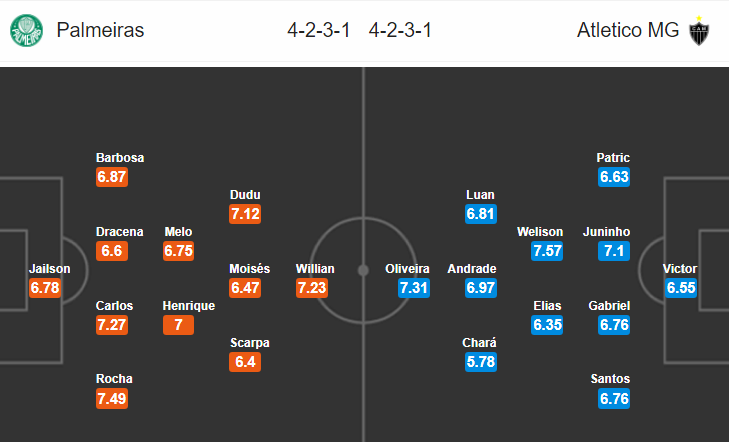Open the Scarpa player name
Screen dimensions: 729x442
(250, 343)
